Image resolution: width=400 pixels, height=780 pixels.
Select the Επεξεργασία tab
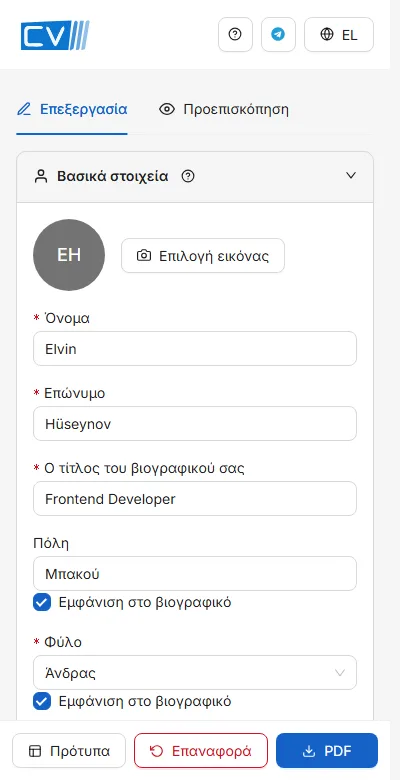[72, 109]
